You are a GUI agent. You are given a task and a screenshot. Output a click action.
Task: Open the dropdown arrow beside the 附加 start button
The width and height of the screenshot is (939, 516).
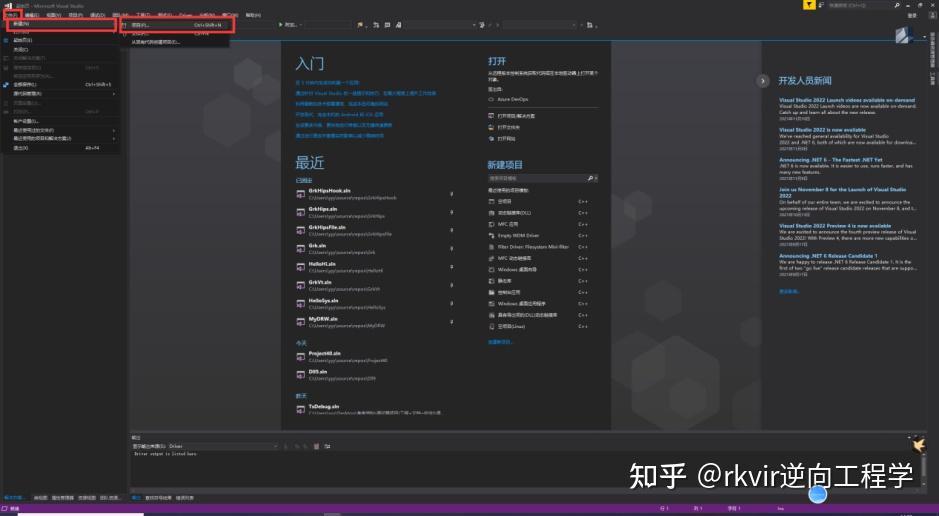point(301,25)
